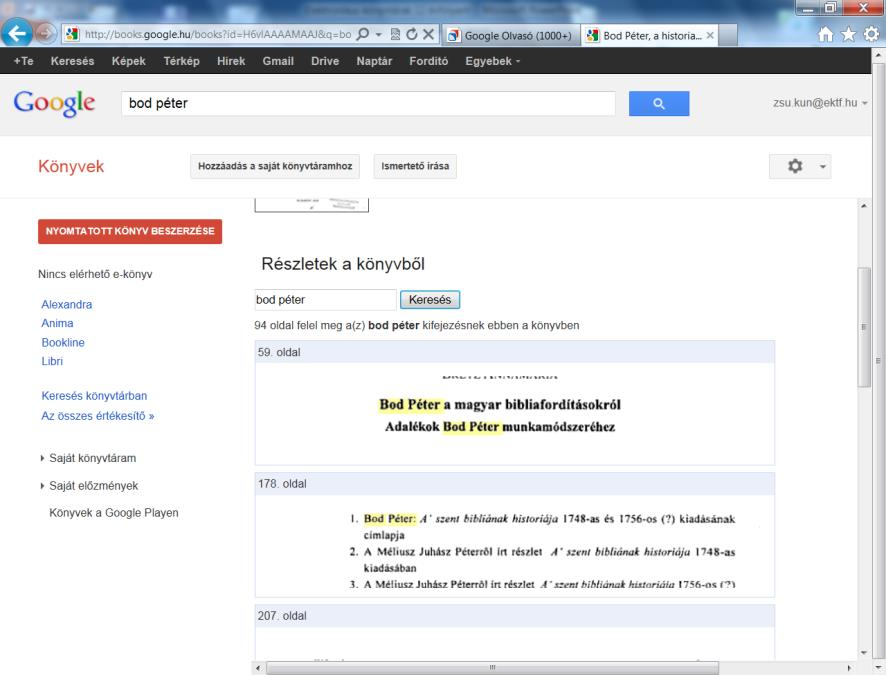Click the inner vertical scrollbar thumb
Screen dimensions: 886x675
pyautogui.click(x=863, y=326)
